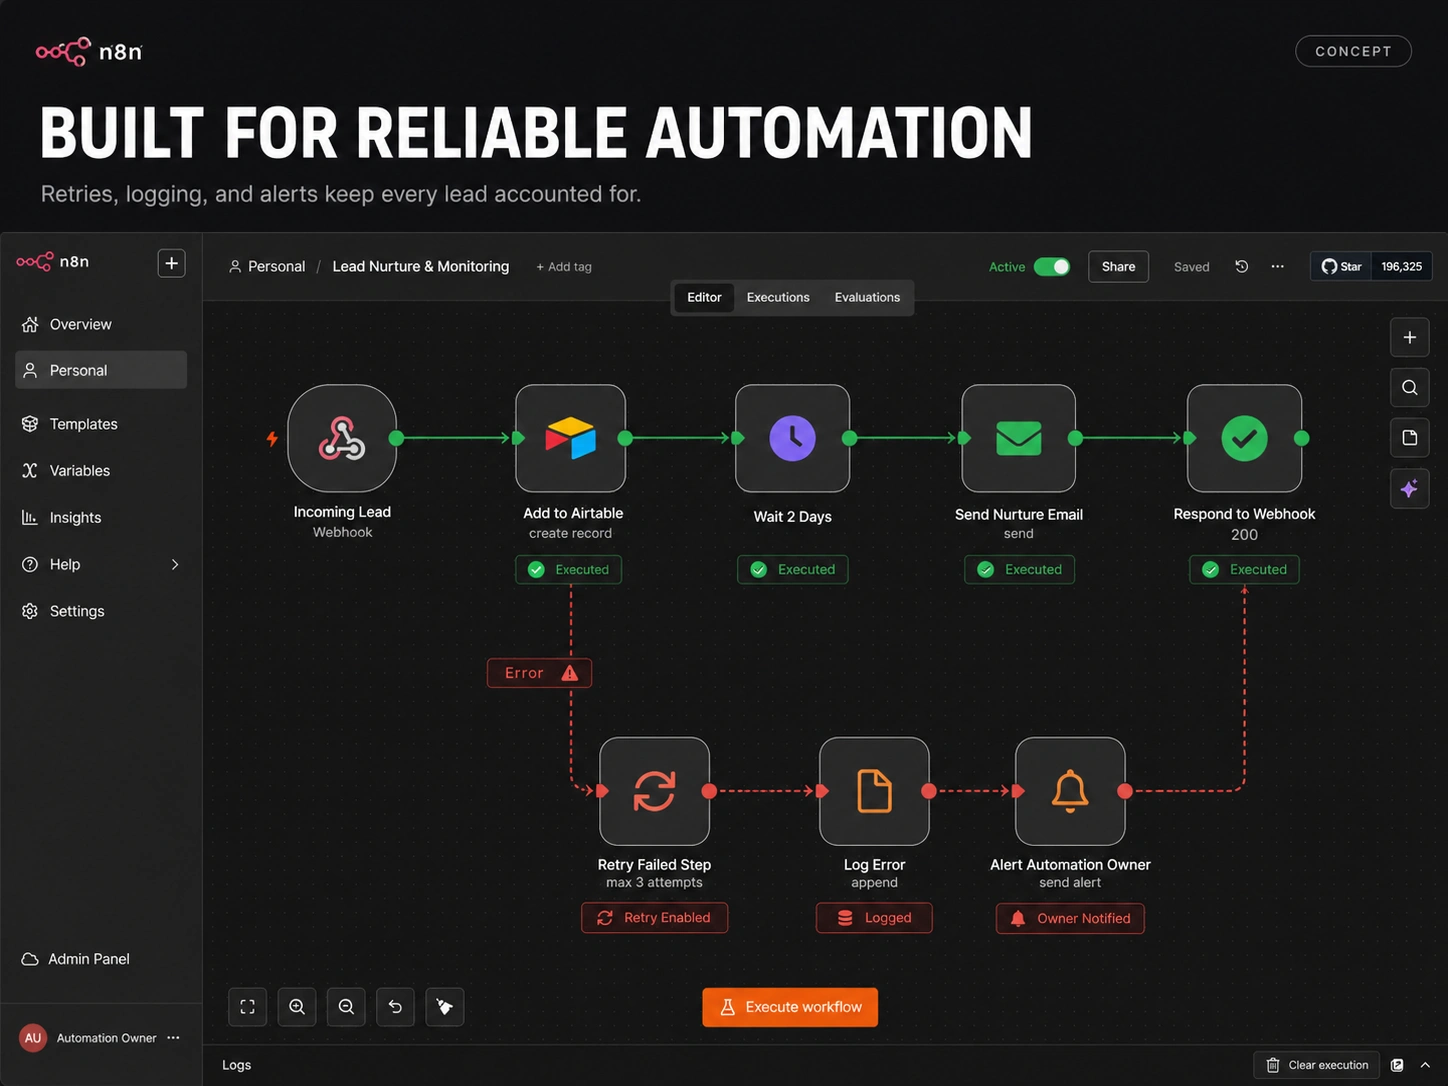Image resolution: width=1448 pixels, height=1086 pixels.
Task: Select the Alert Automation Owner bell node
Action: (x=1070, y=791)
